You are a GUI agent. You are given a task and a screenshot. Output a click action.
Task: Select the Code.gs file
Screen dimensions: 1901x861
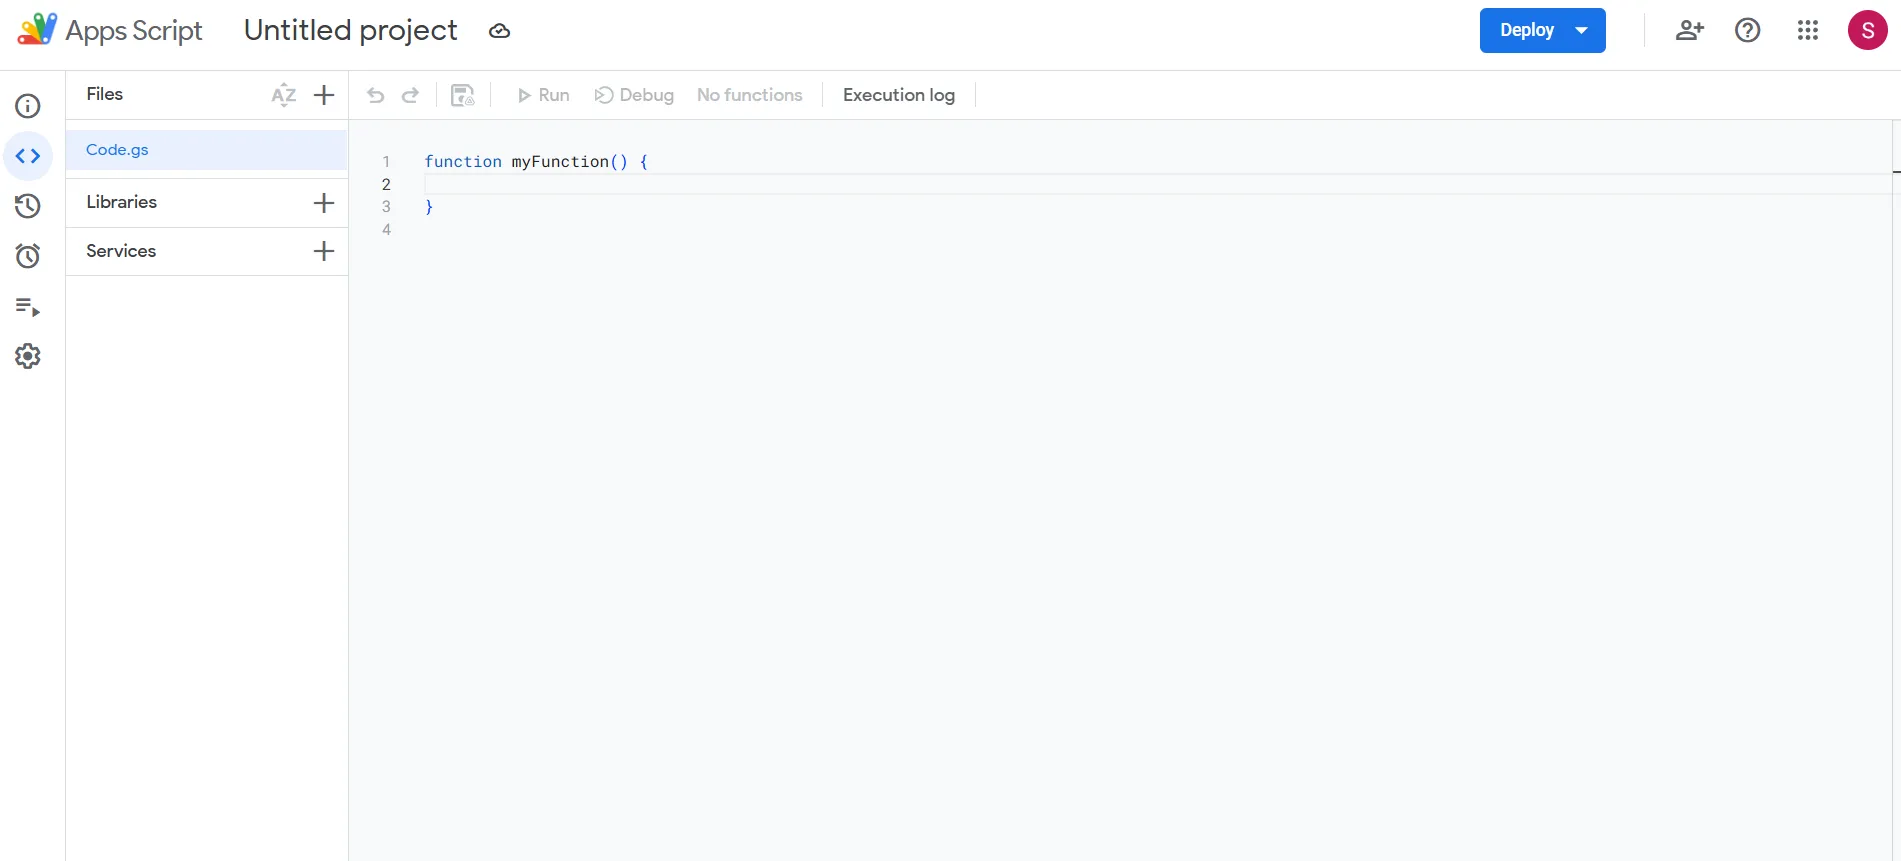click(206, 150)
